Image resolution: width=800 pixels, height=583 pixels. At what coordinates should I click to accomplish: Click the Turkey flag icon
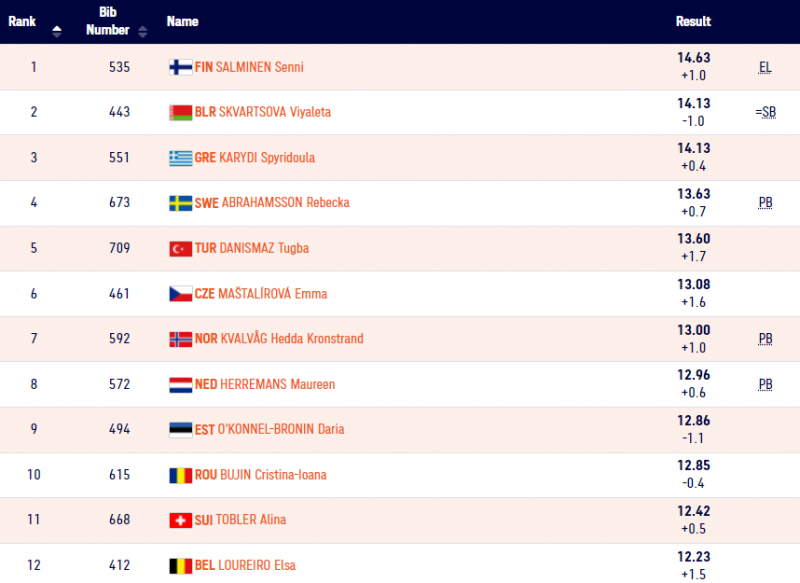[180, 248]
